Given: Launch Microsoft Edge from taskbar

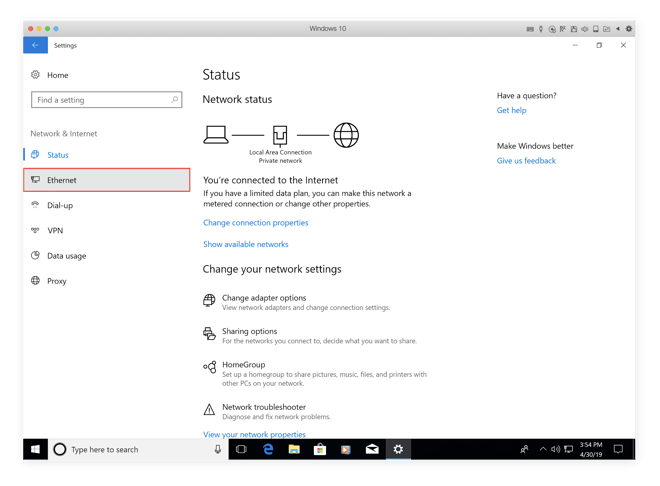Looking at the screenshot, I should click(268, 449).
